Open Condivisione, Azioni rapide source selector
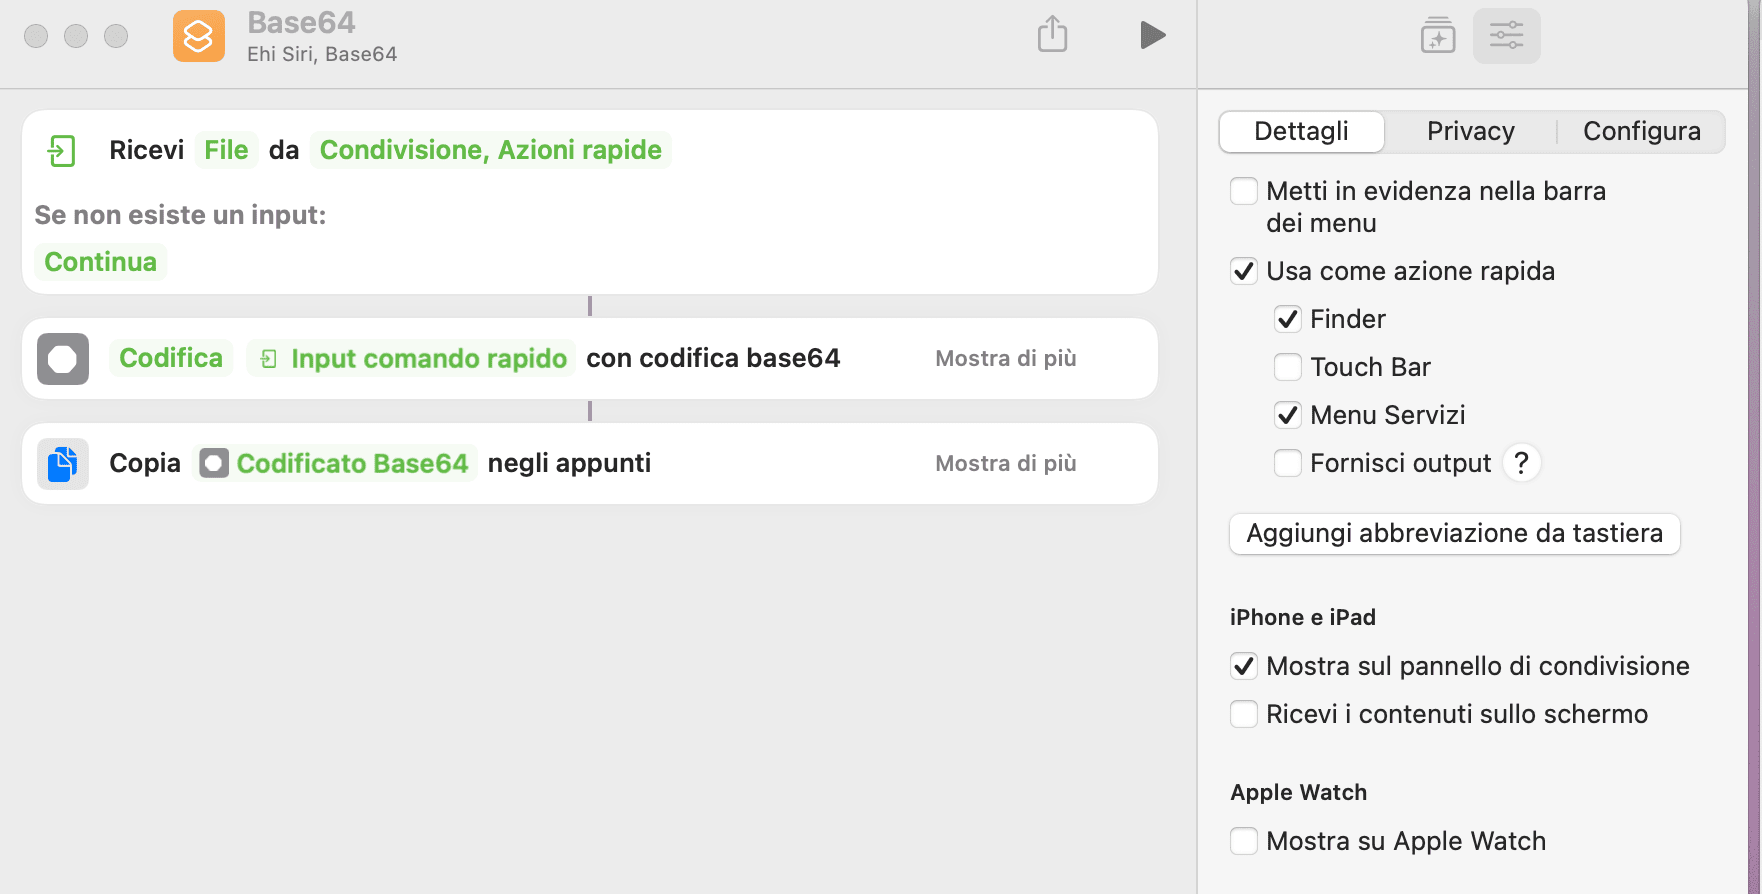The width and height of the screenshot is (1762, 894). pos(490,150)
